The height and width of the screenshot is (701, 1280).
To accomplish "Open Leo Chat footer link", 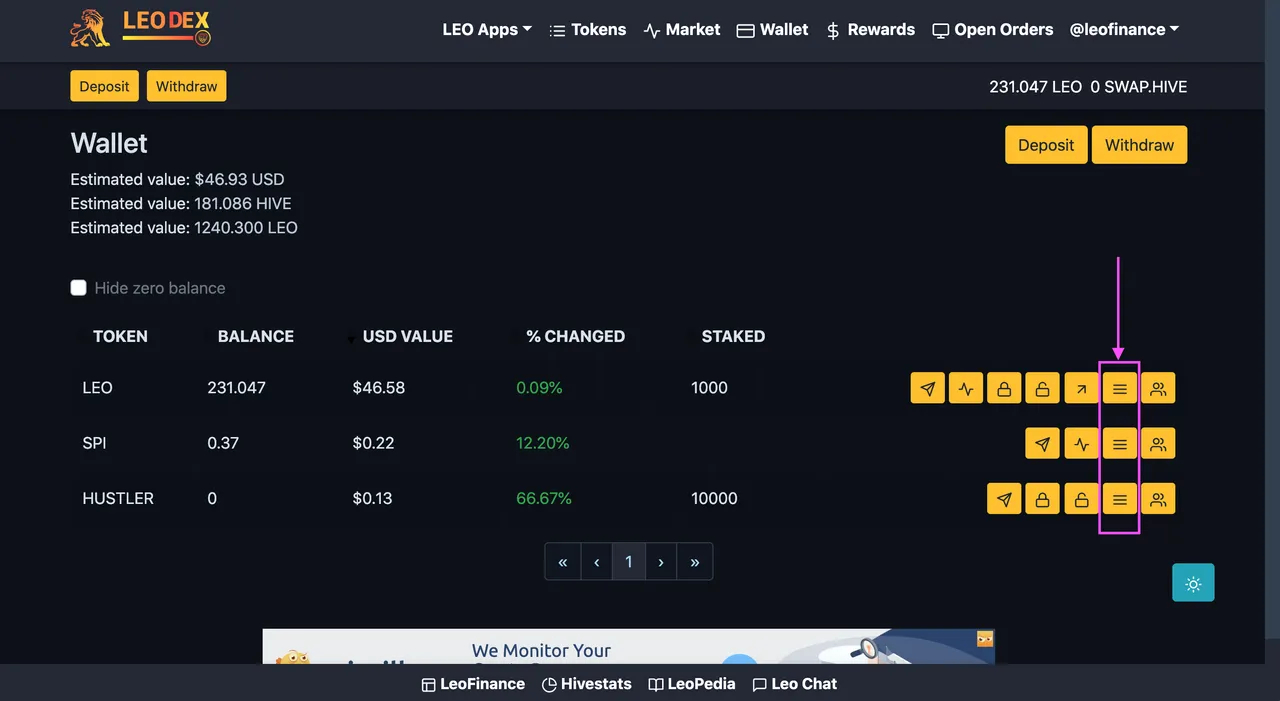I will pyautogui.click(x=795, y=684).
